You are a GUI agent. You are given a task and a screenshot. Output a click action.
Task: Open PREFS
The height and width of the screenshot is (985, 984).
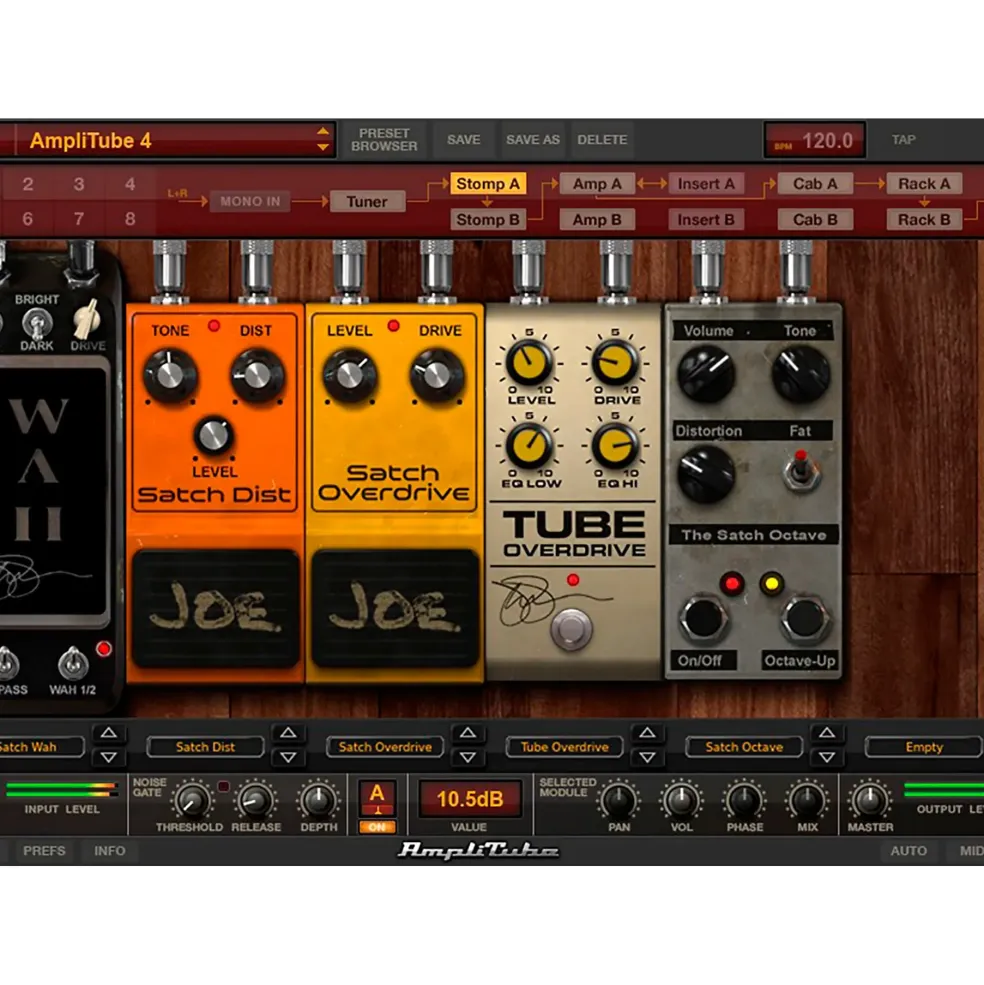[44, 851]
